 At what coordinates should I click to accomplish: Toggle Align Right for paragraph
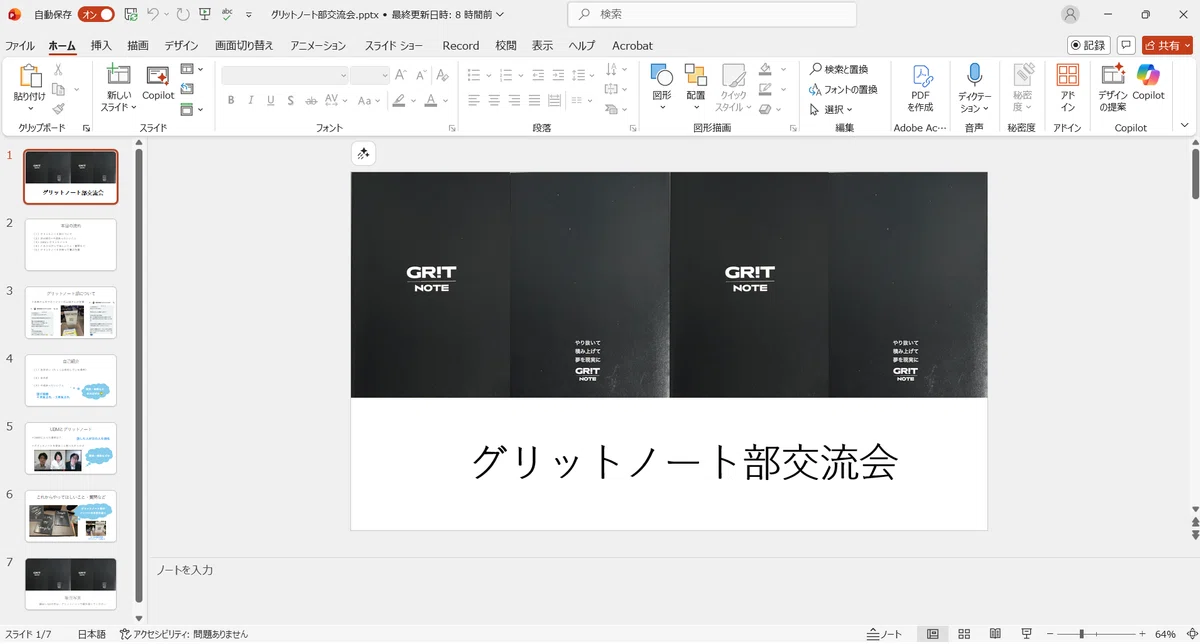pos(515,100)
